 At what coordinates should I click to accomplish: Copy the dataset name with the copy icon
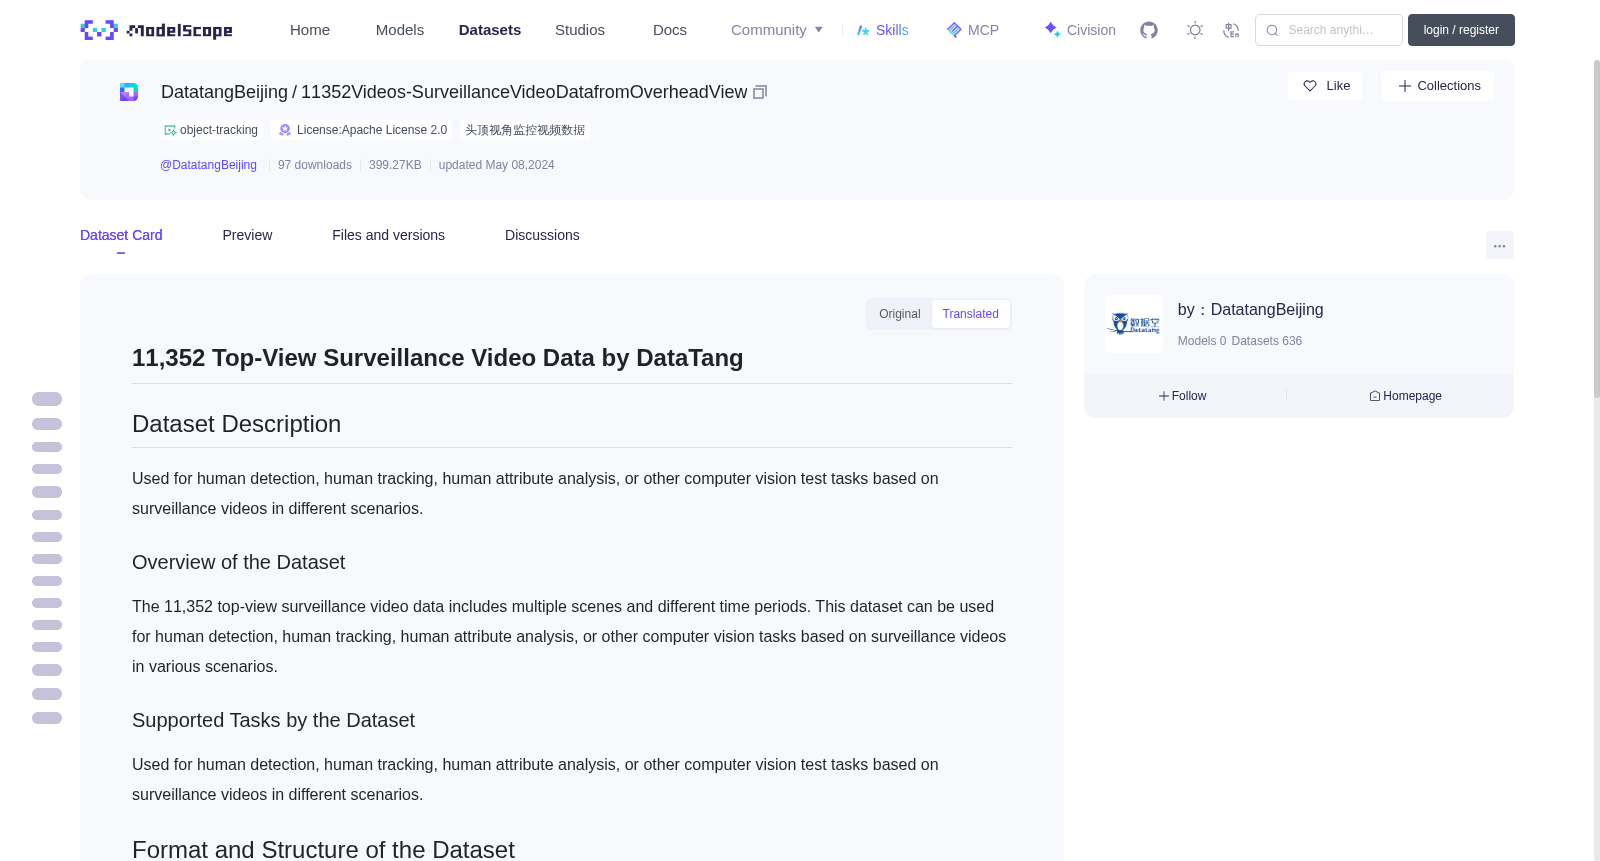click(760, 92)
